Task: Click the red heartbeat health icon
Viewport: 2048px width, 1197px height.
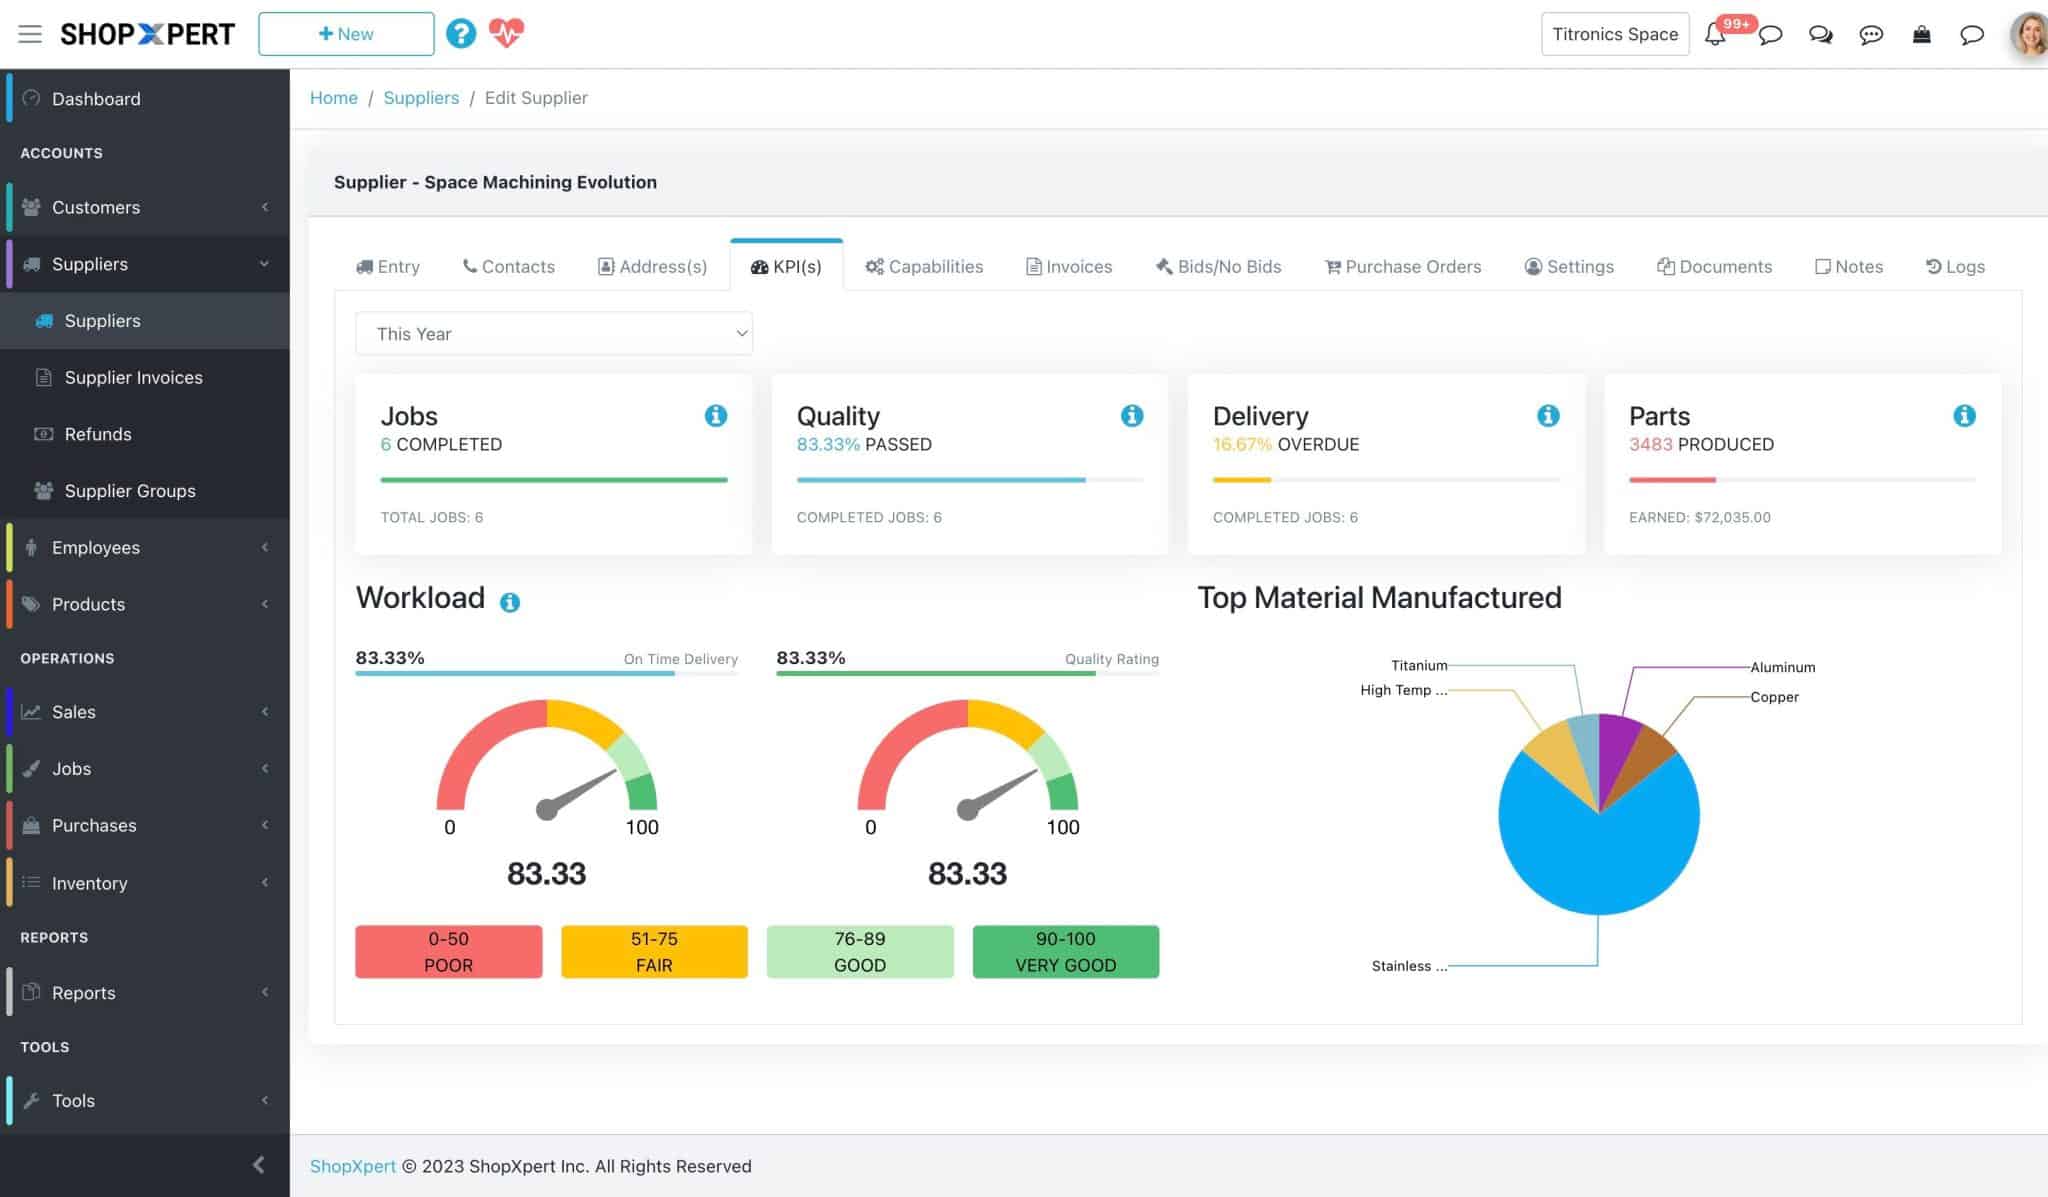Action: coord(506,33)
